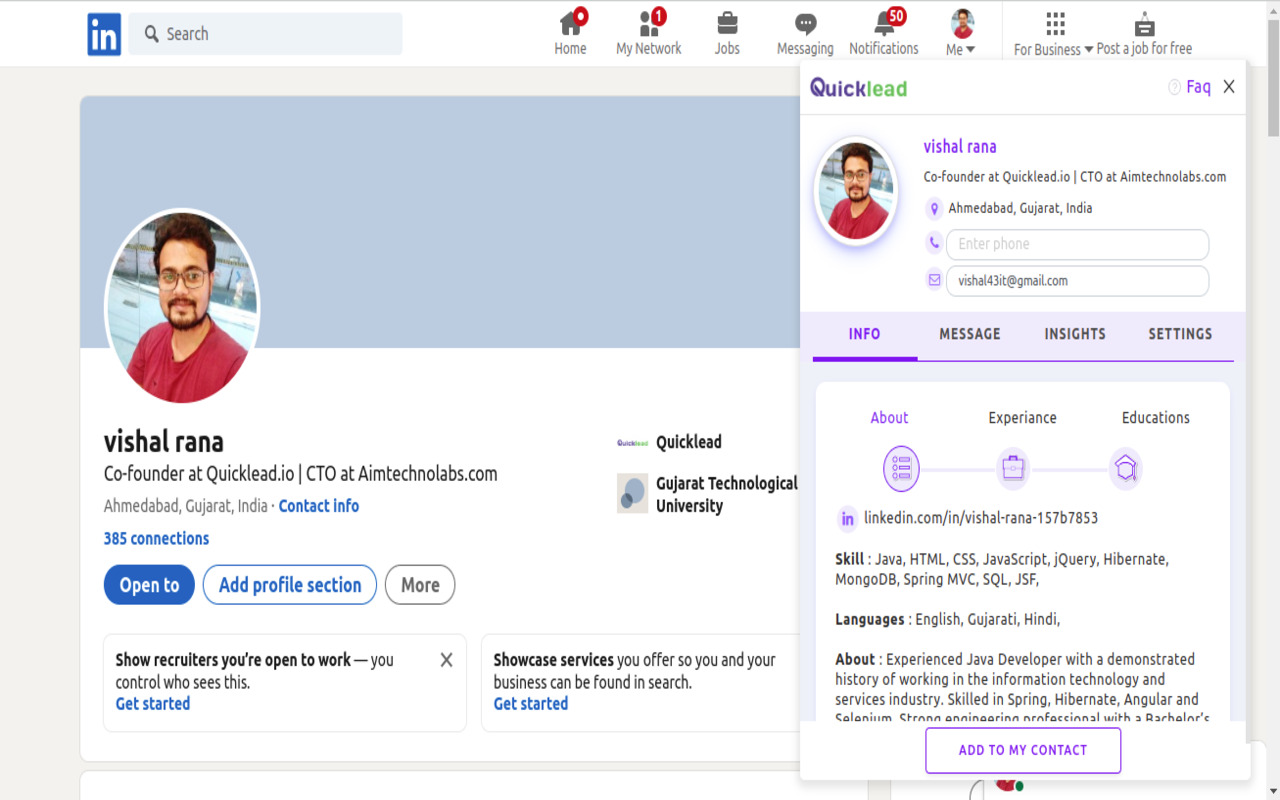
Task: Click the Skill list text
Action: pyautogui.click(x=1002, y=569)
